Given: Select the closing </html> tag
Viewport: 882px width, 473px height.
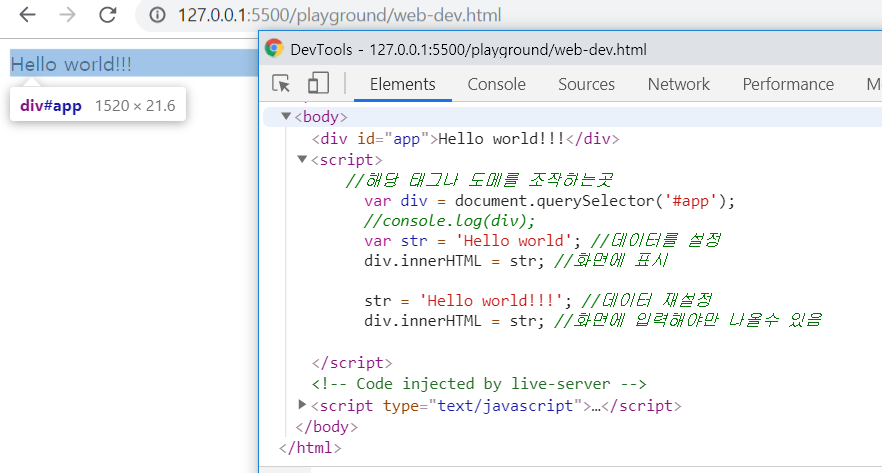Looking at the screenshot, I should (310, 448).
